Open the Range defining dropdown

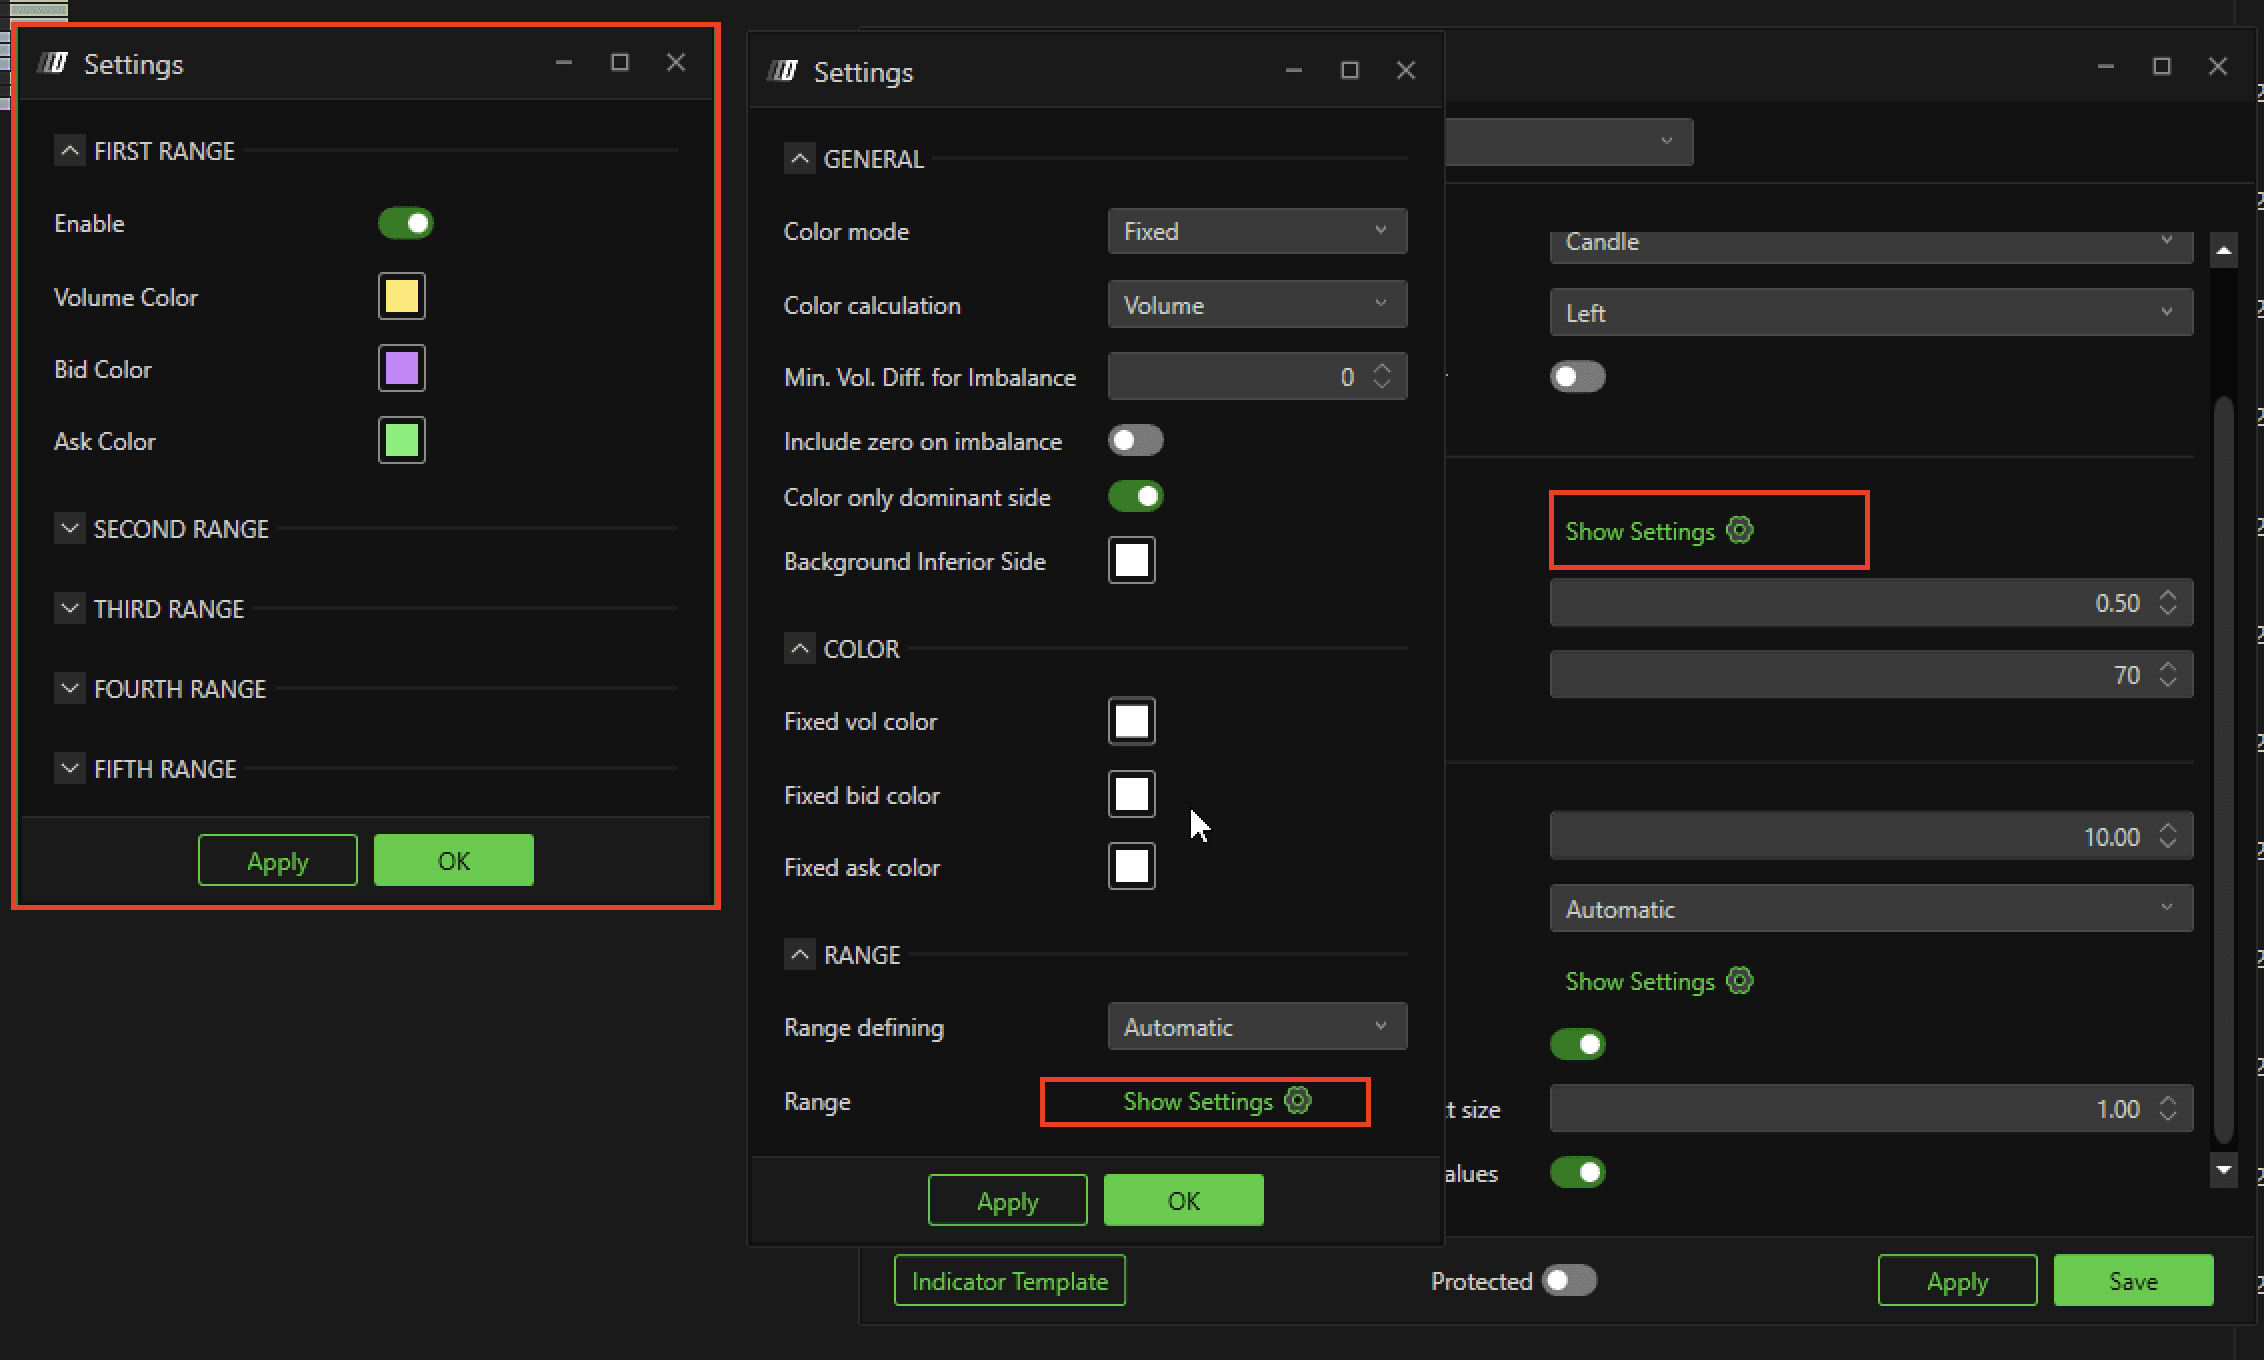(x=1257, y=1027)
